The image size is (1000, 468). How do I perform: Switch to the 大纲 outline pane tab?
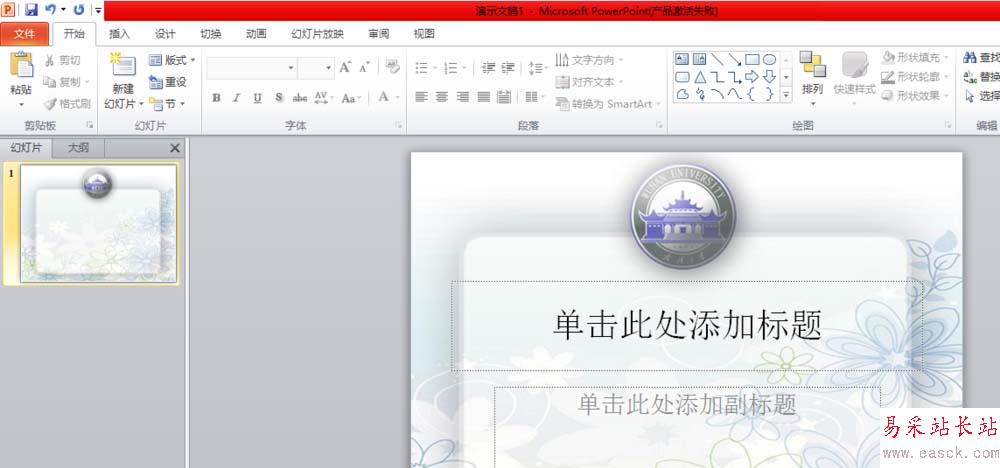pyautogui.click(x=78, y=148)
